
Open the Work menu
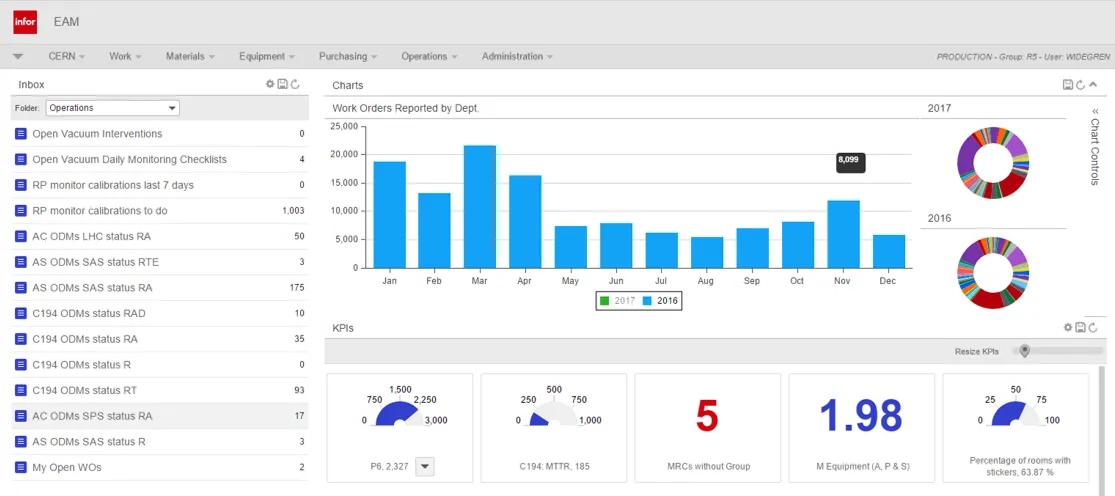(125, 56)
